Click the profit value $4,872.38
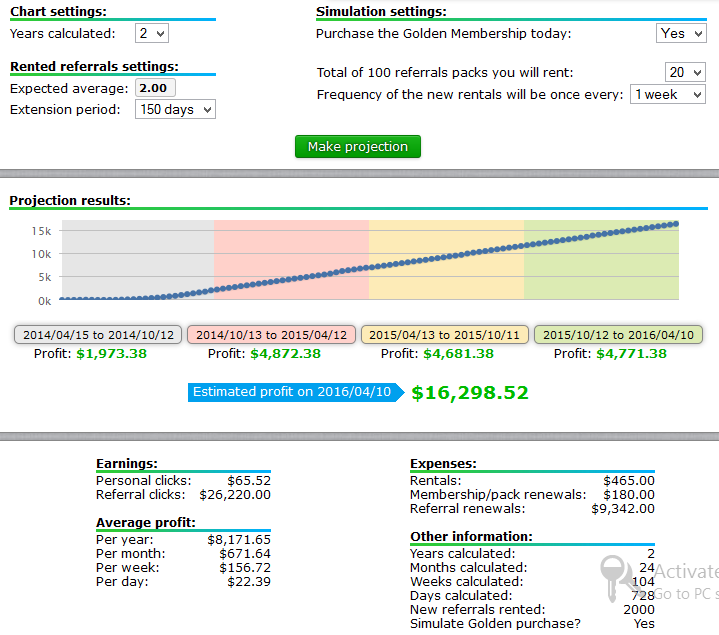Viewport: 719px width, 635px height. 285,353
